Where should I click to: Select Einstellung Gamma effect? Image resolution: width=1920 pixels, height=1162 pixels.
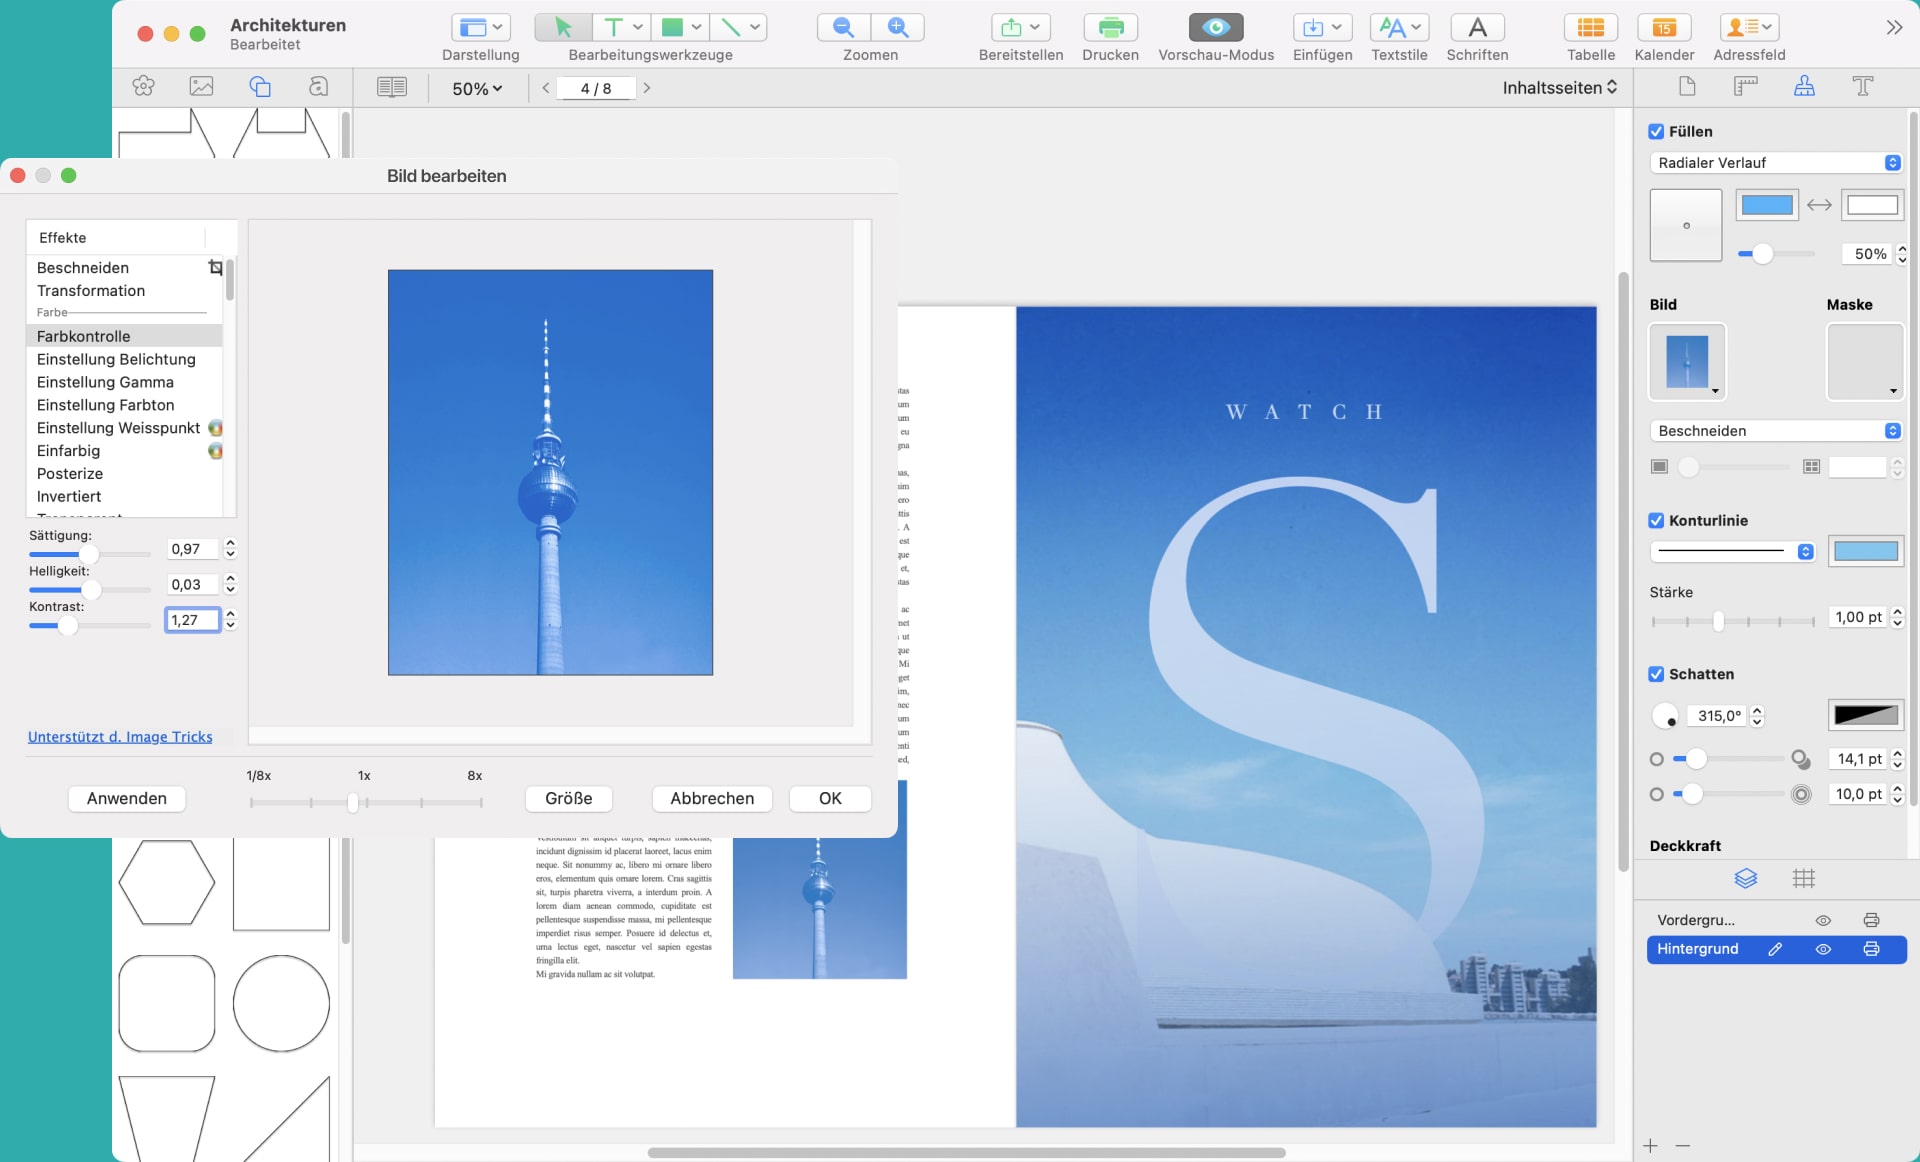105,382
